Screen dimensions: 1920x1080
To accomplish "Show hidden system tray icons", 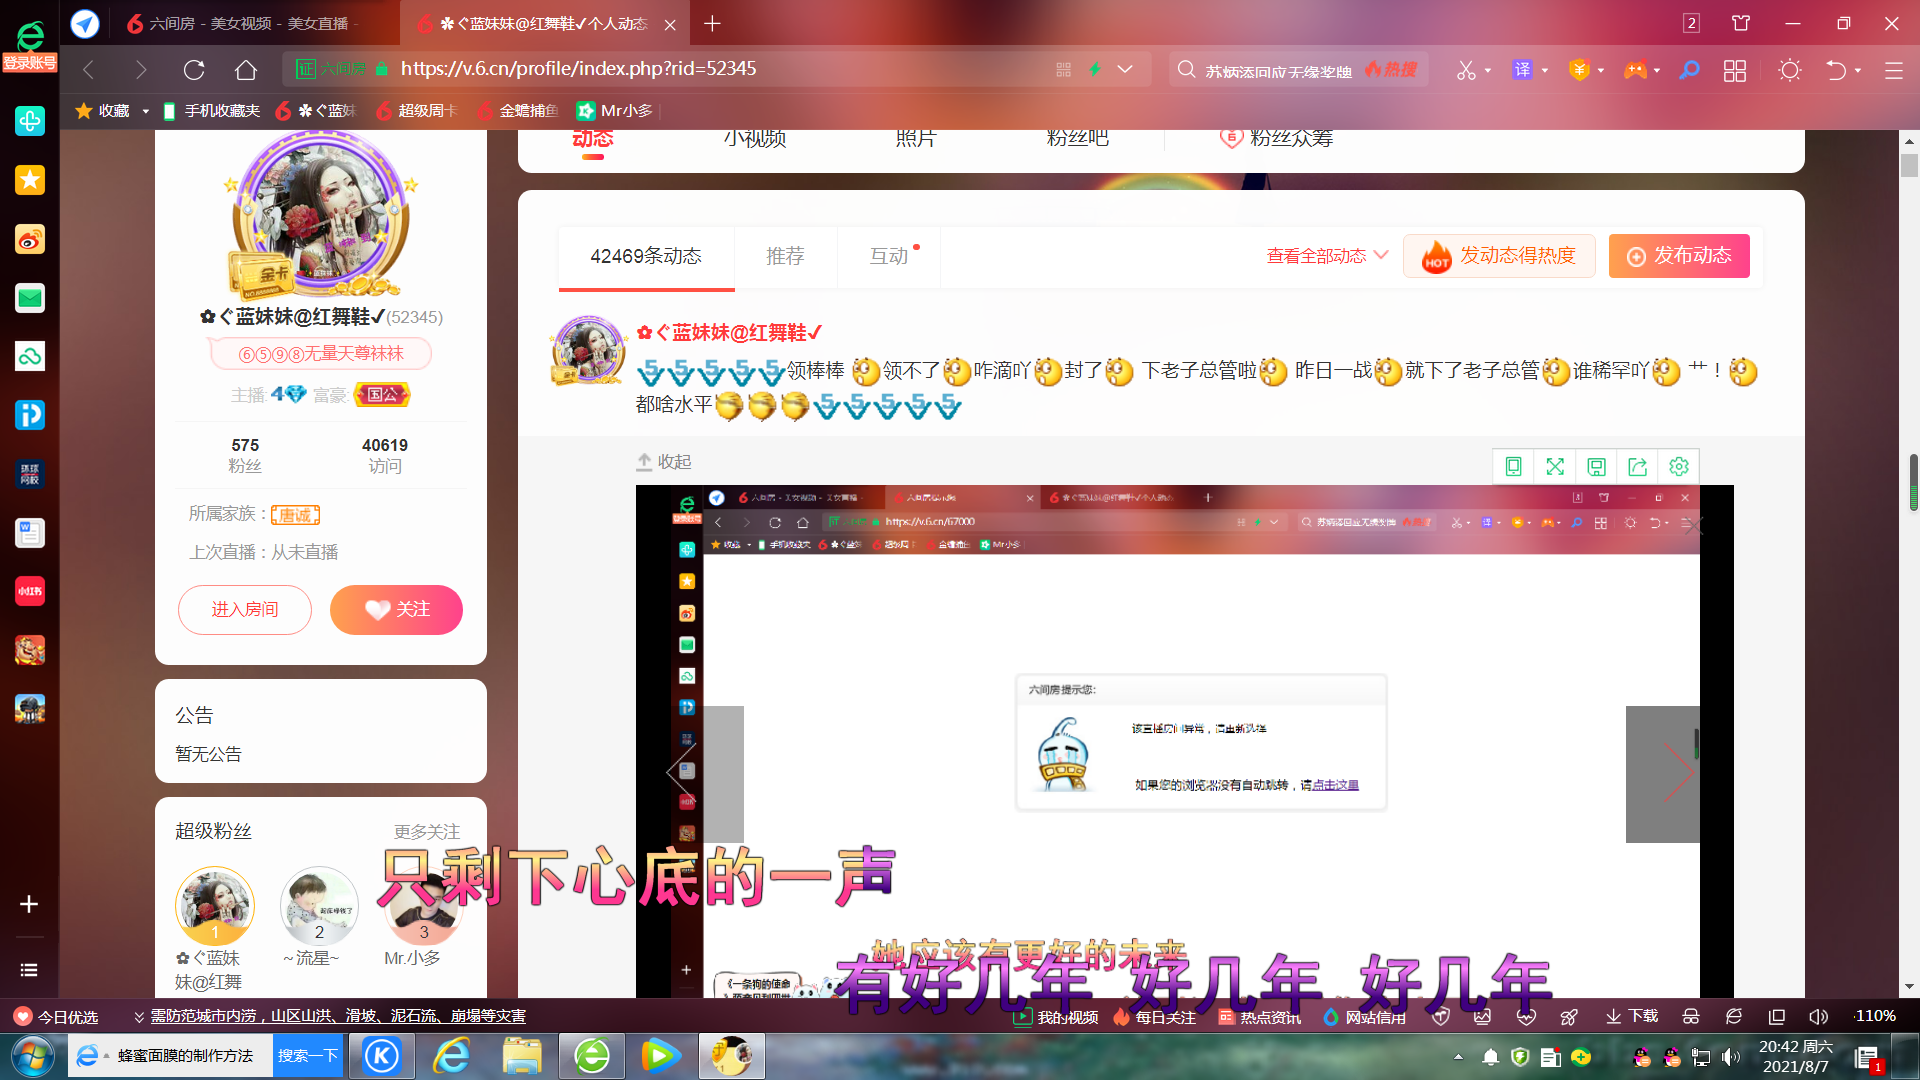I will (1458, 1057).
